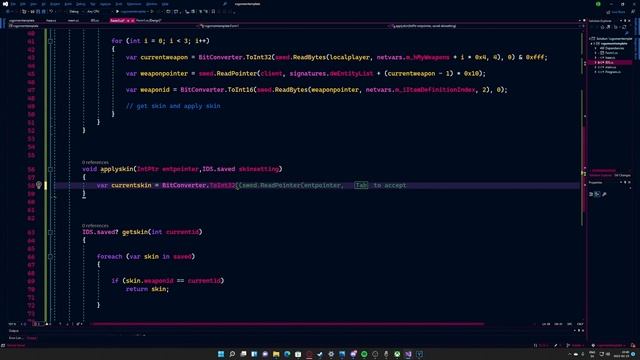Viewport: 640px width, 360px height.
Task: Click the Visual Studio logo icon
Action: 5,4
